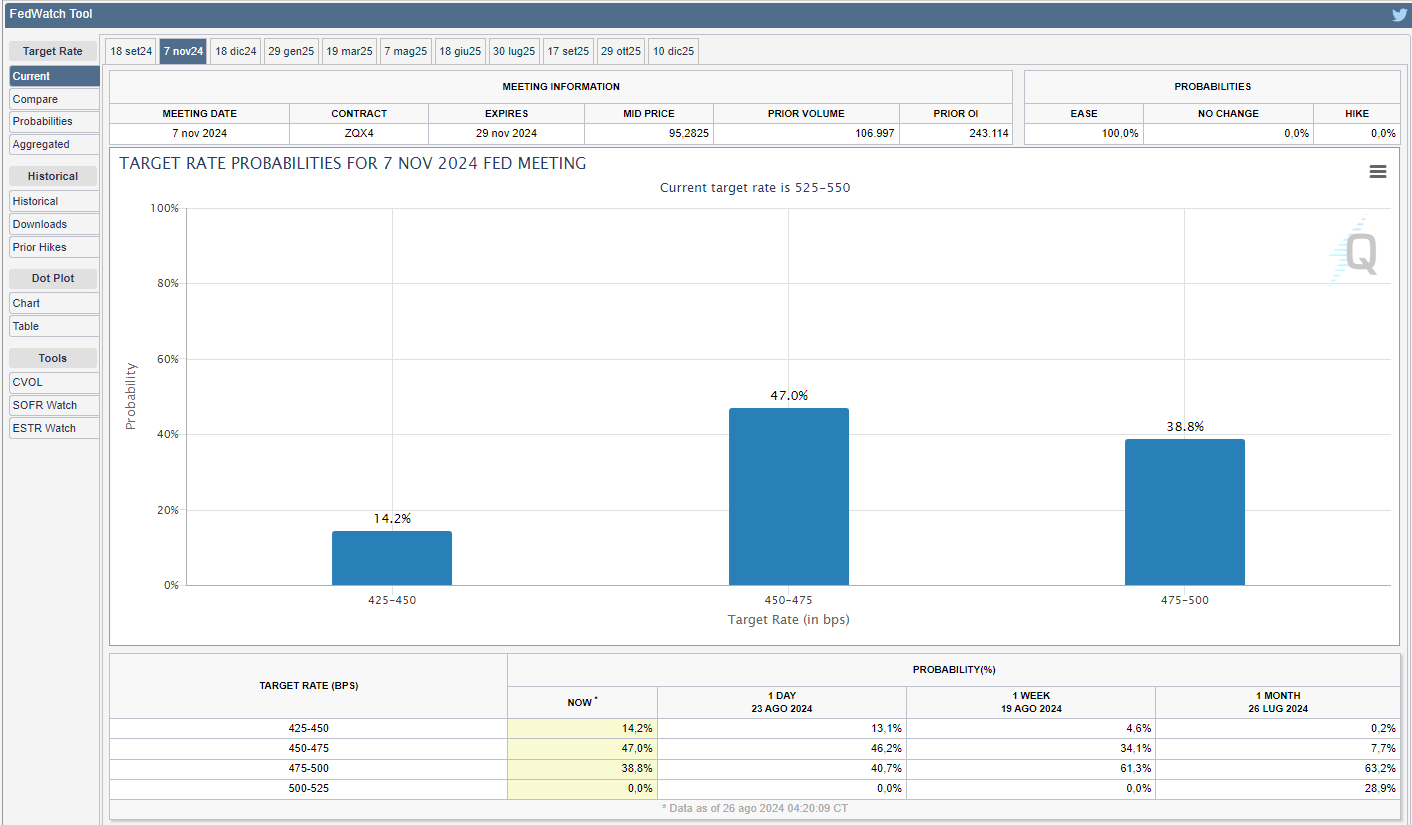Open Historical data page
This screenshot has height=825, width=1412.
tap(54, 201)
